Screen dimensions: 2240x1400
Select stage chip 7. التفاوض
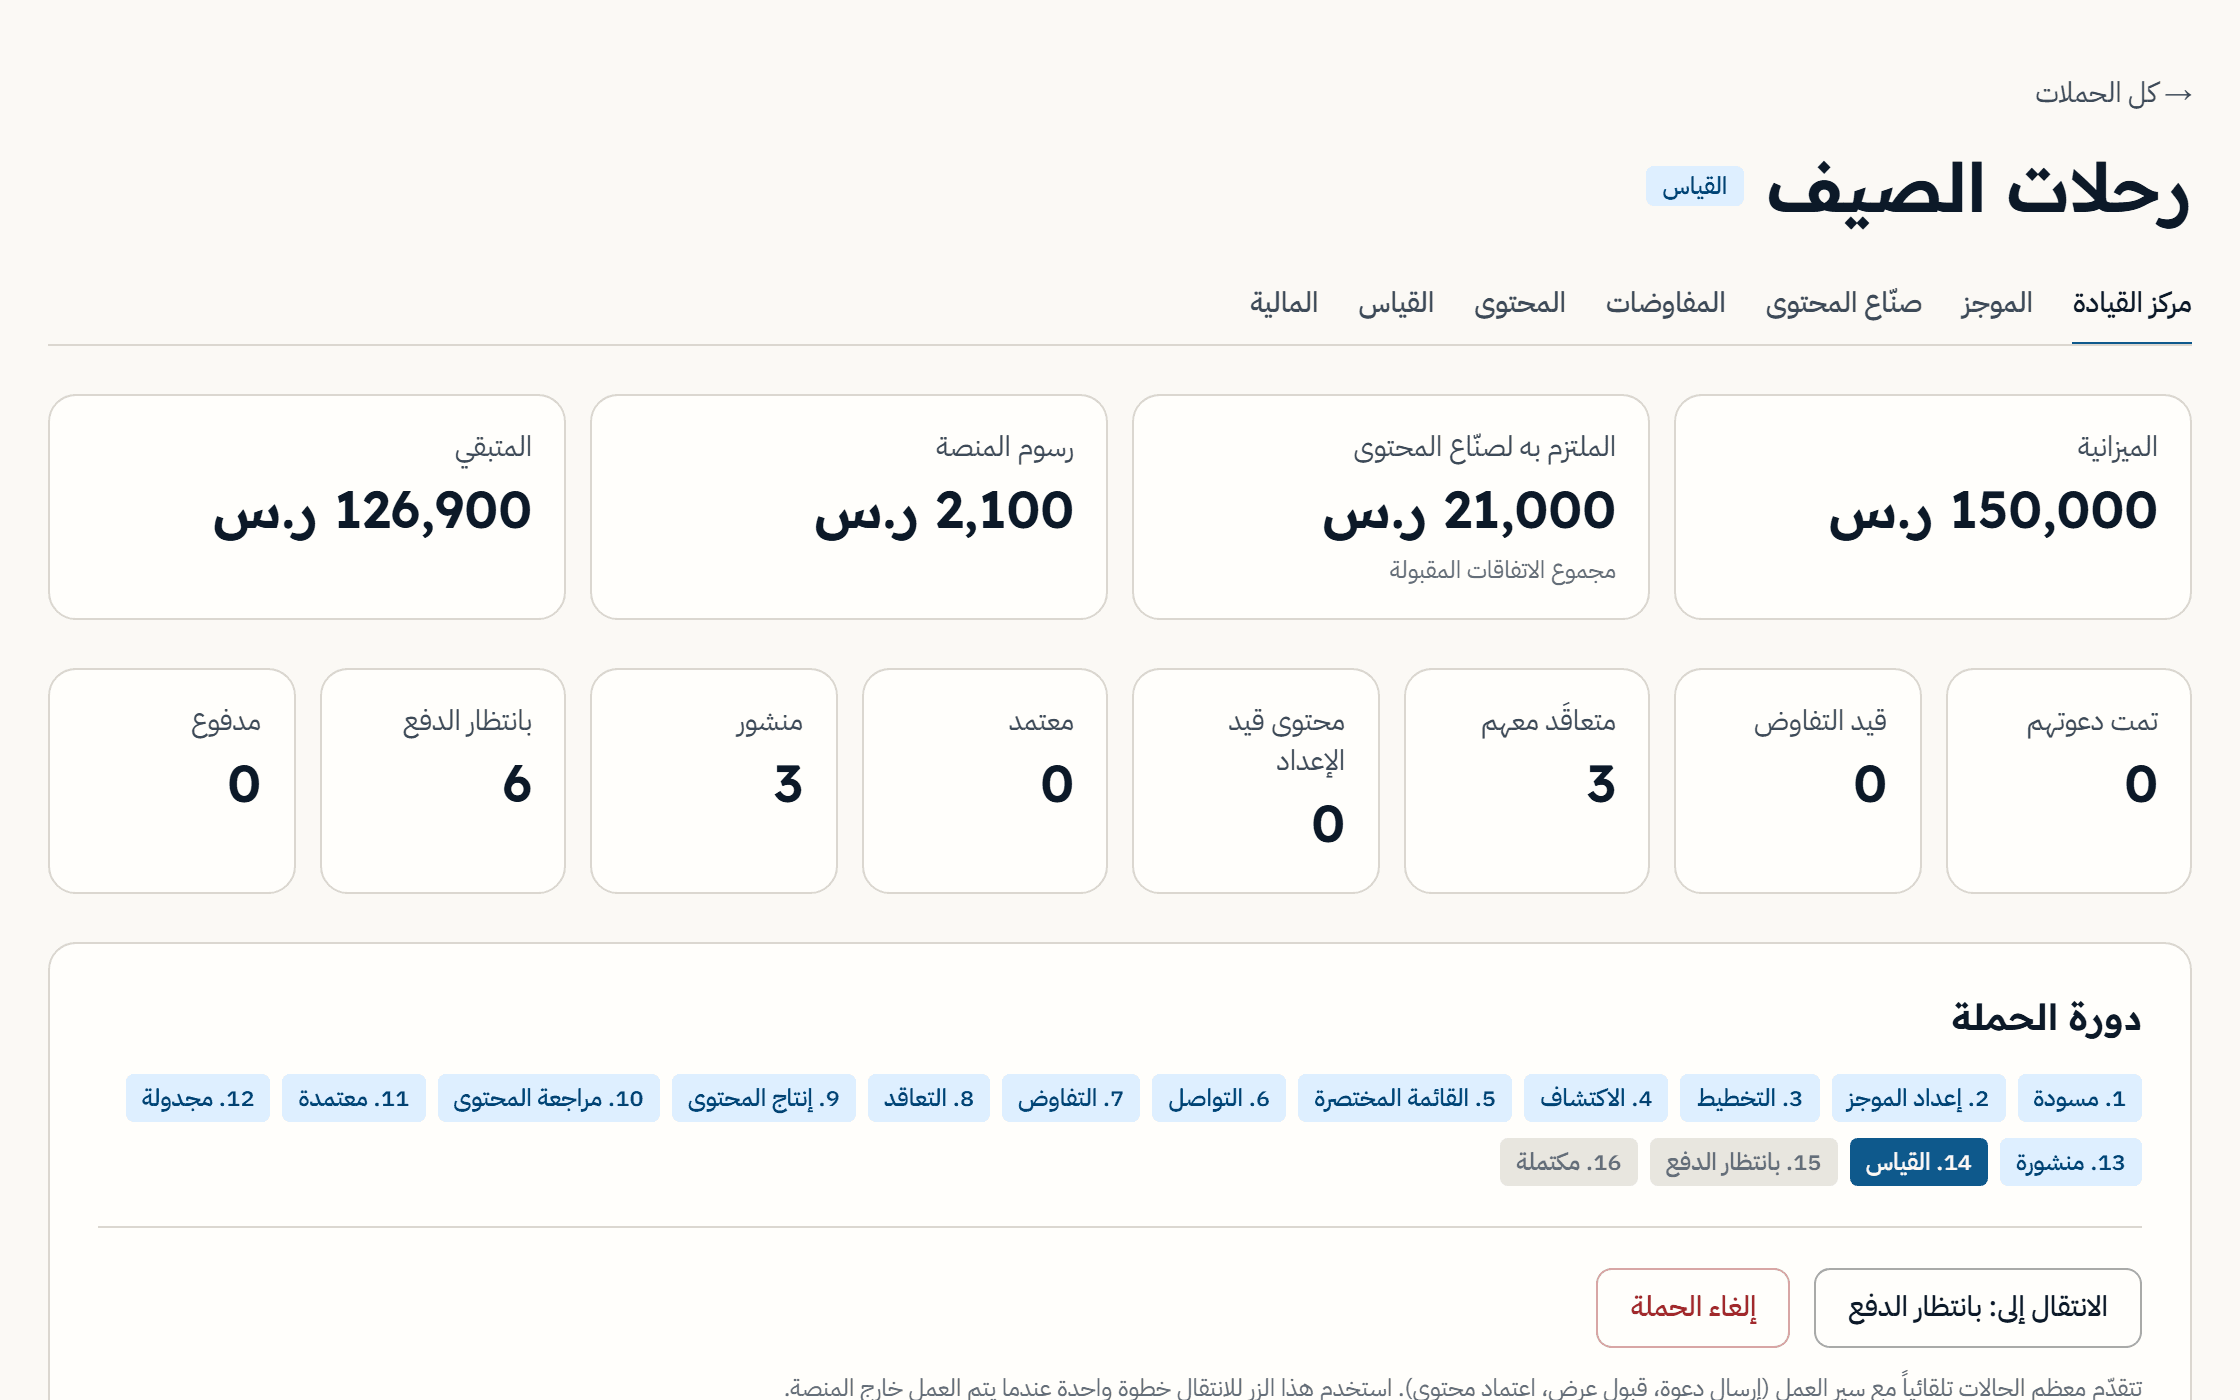click(x=1070, y=1099)
